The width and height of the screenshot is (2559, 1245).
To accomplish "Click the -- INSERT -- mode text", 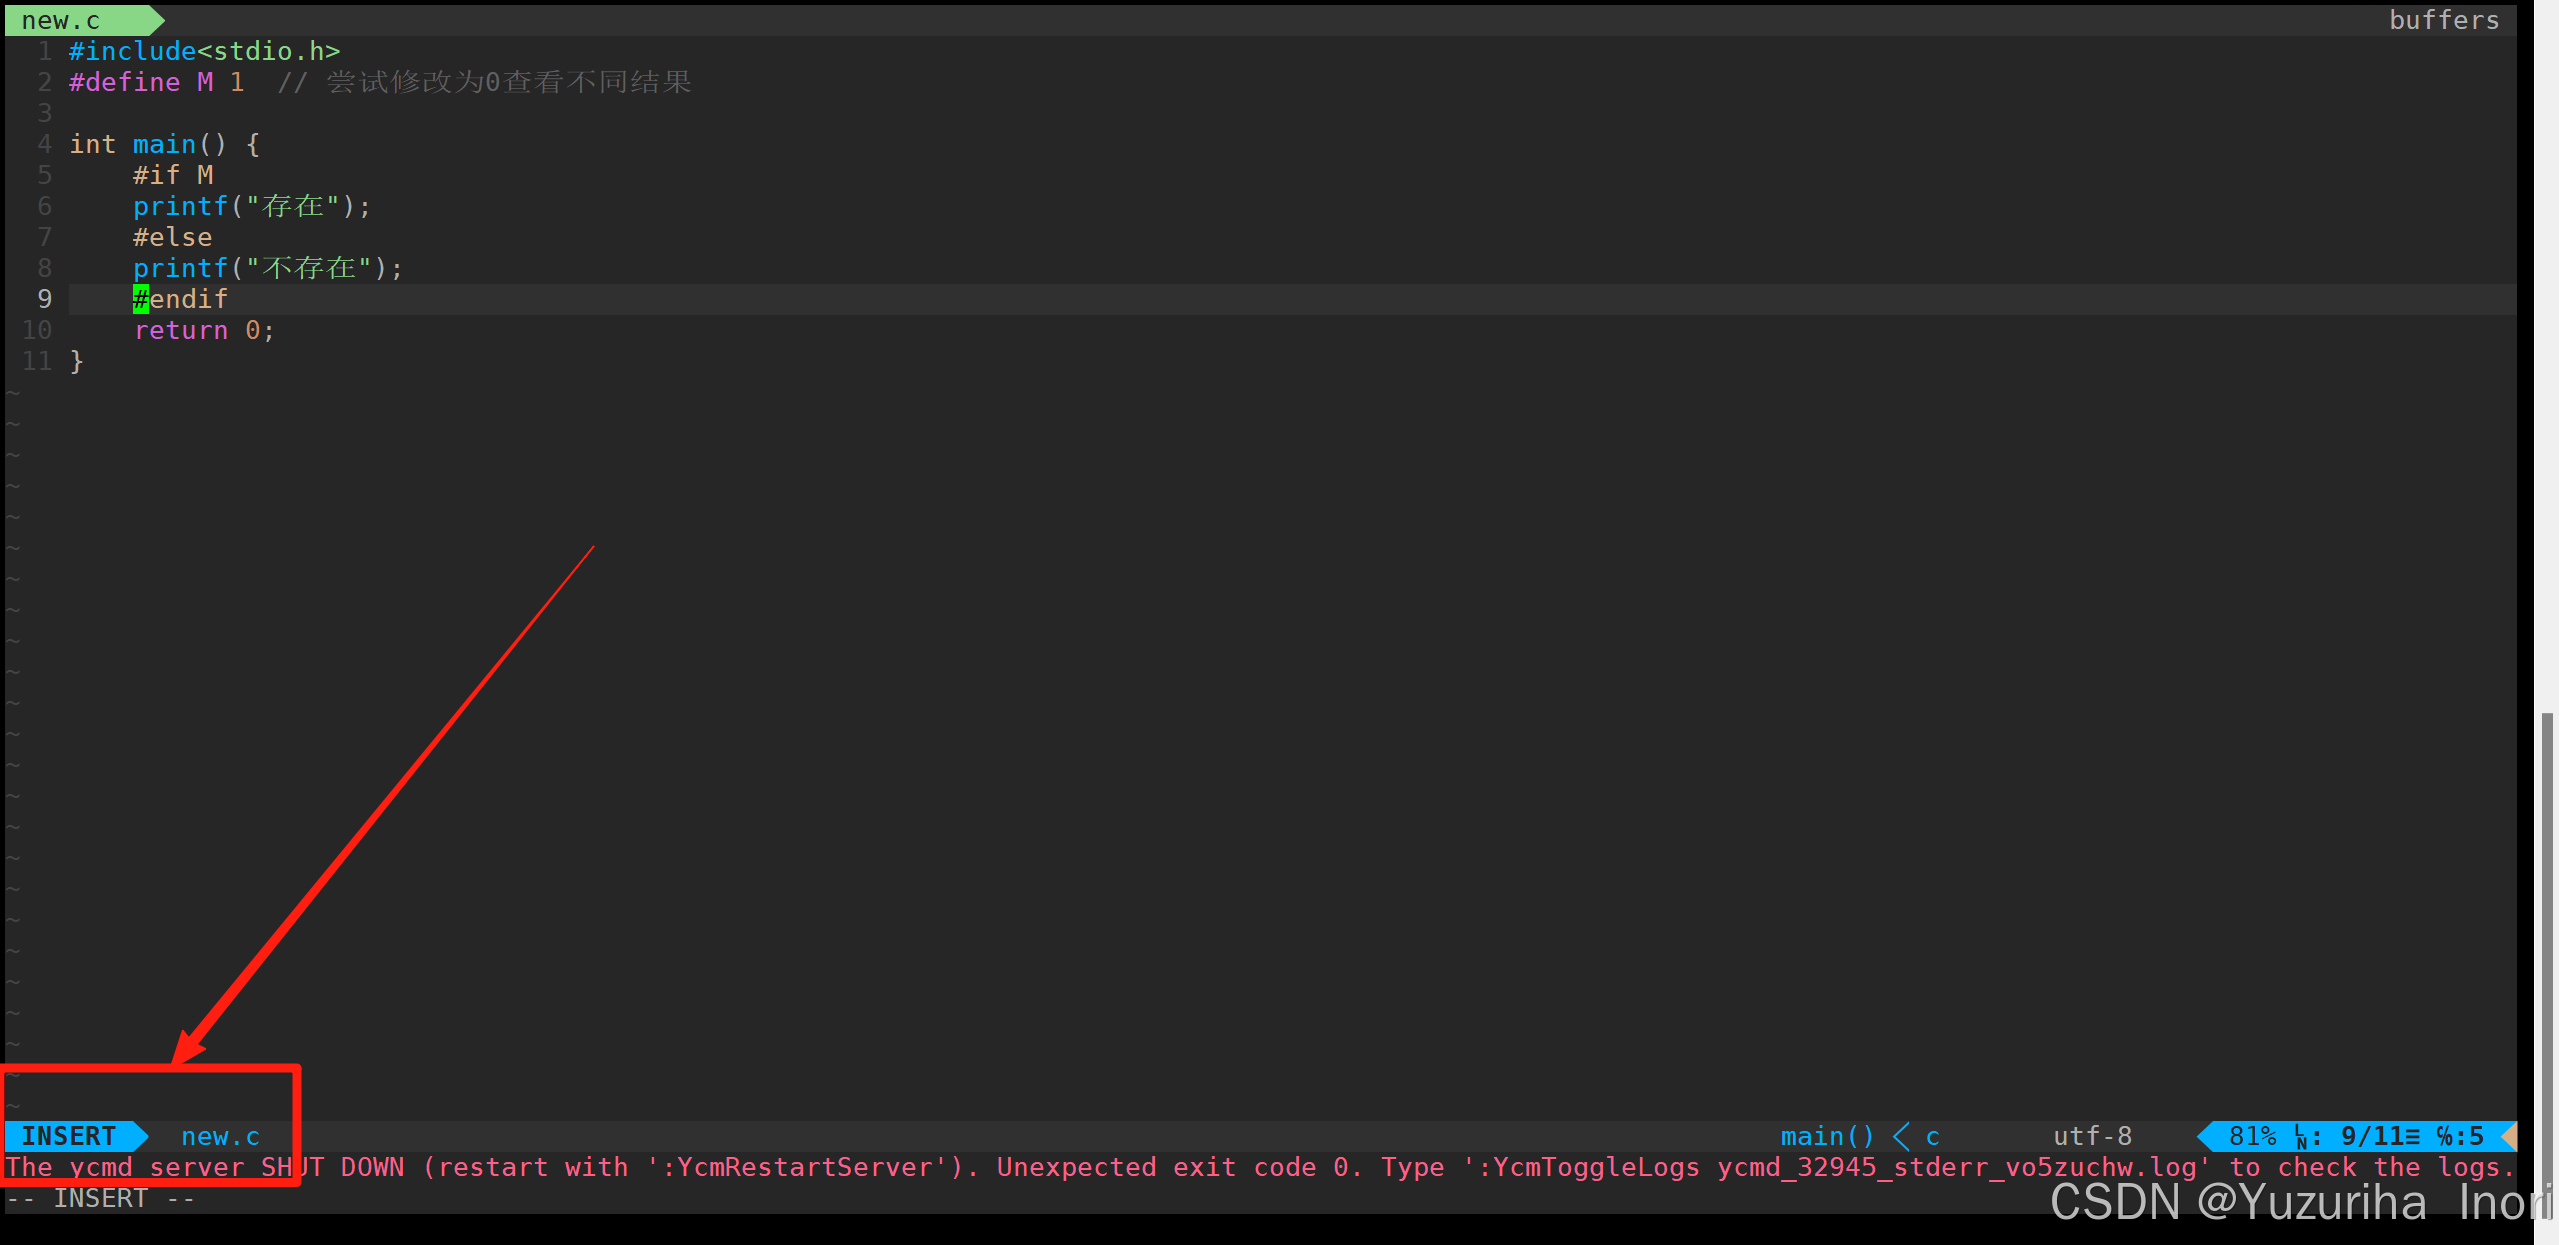I will click(x=99, y=1197).
